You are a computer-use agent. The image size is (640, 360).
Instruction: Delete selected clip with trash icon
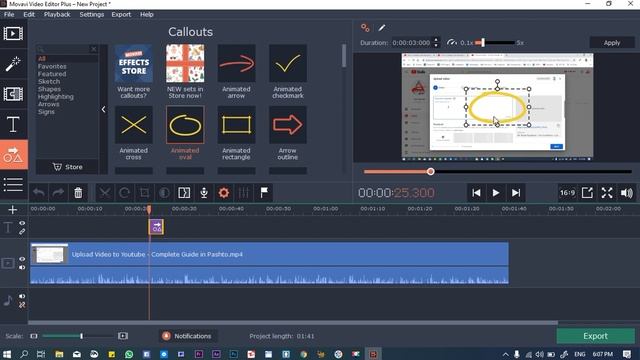tap(78, 193)
